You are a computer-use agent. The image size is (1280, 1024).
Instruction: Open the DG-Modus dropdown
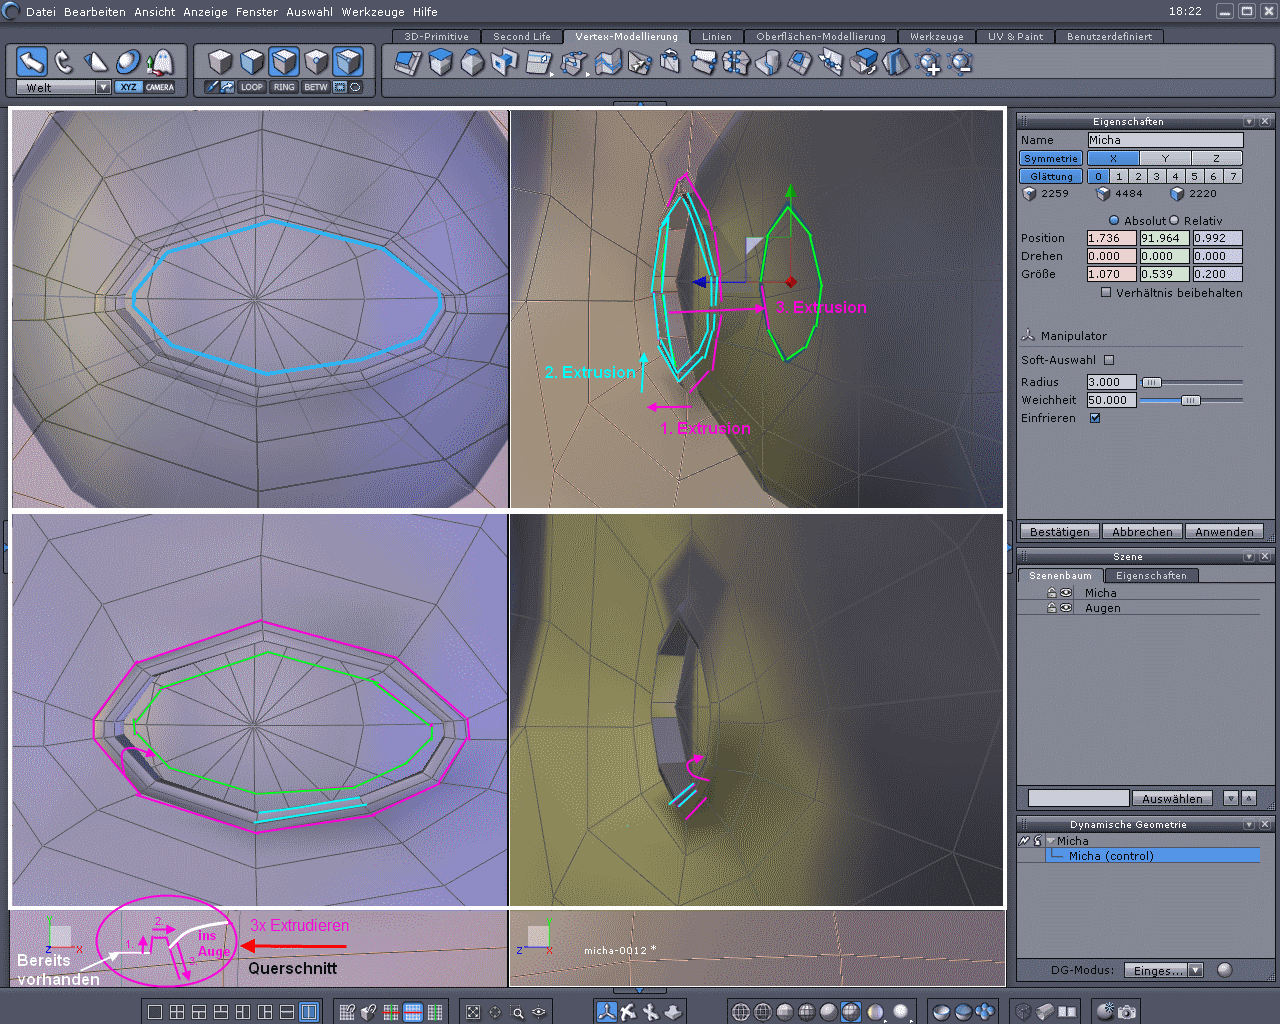pyautogui.click(x=1195, y=970)
